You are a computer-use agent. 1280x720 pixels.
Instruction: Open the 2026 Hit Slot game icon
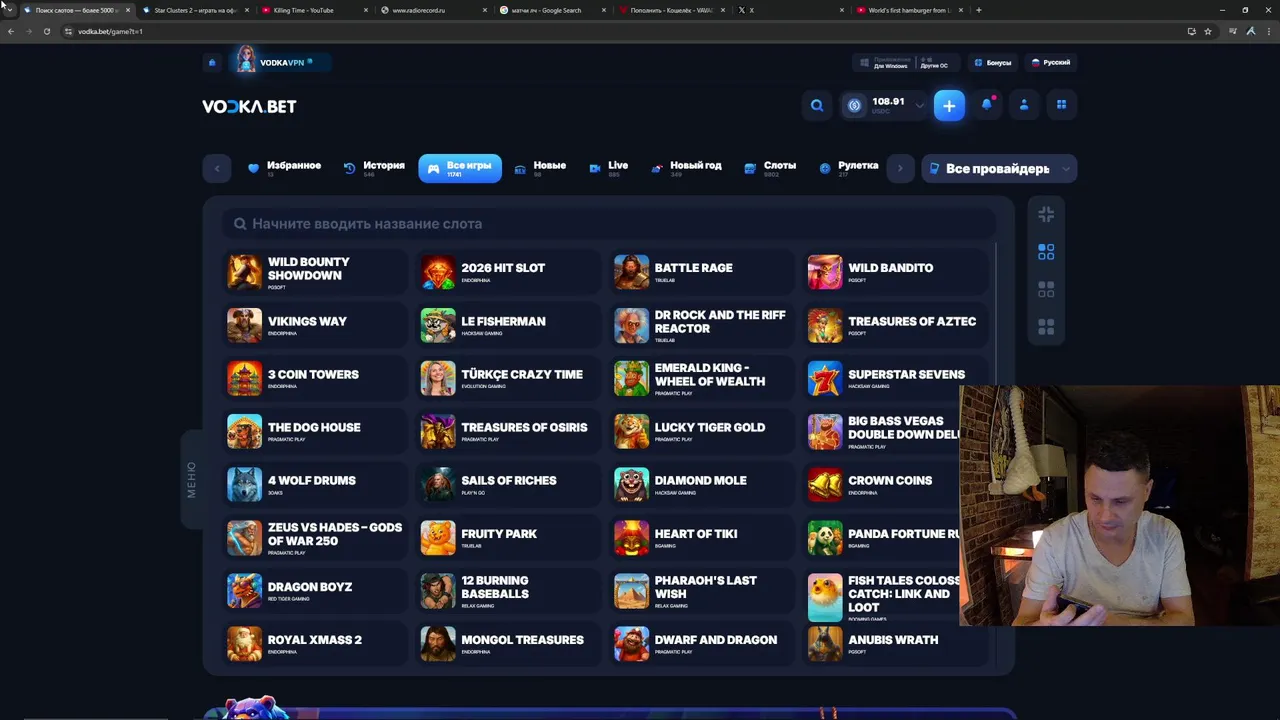click(438, 272)
